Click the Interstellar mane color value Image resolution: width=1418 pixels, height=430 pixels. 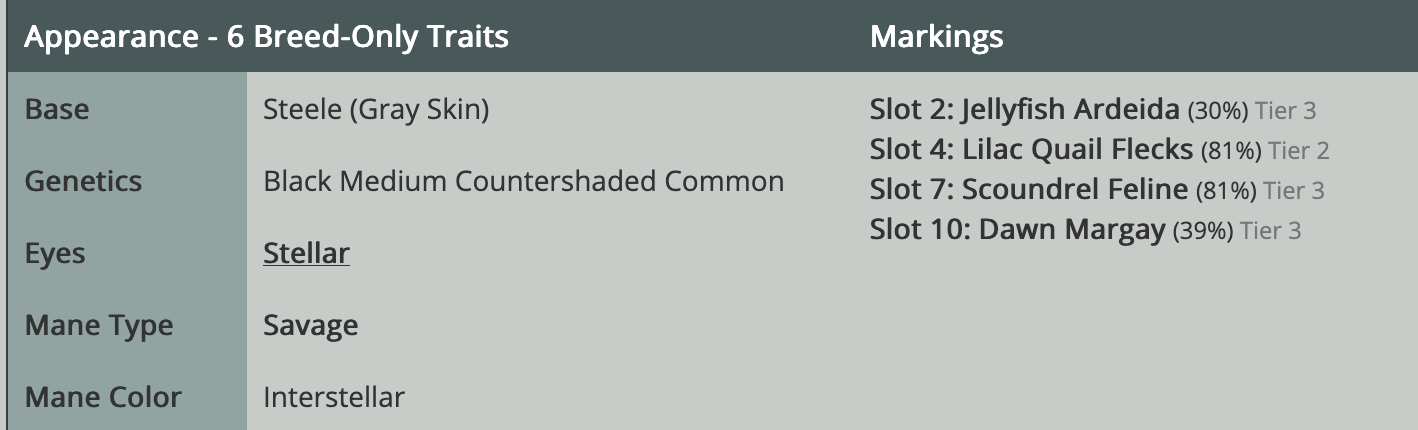tap(334, 397)
